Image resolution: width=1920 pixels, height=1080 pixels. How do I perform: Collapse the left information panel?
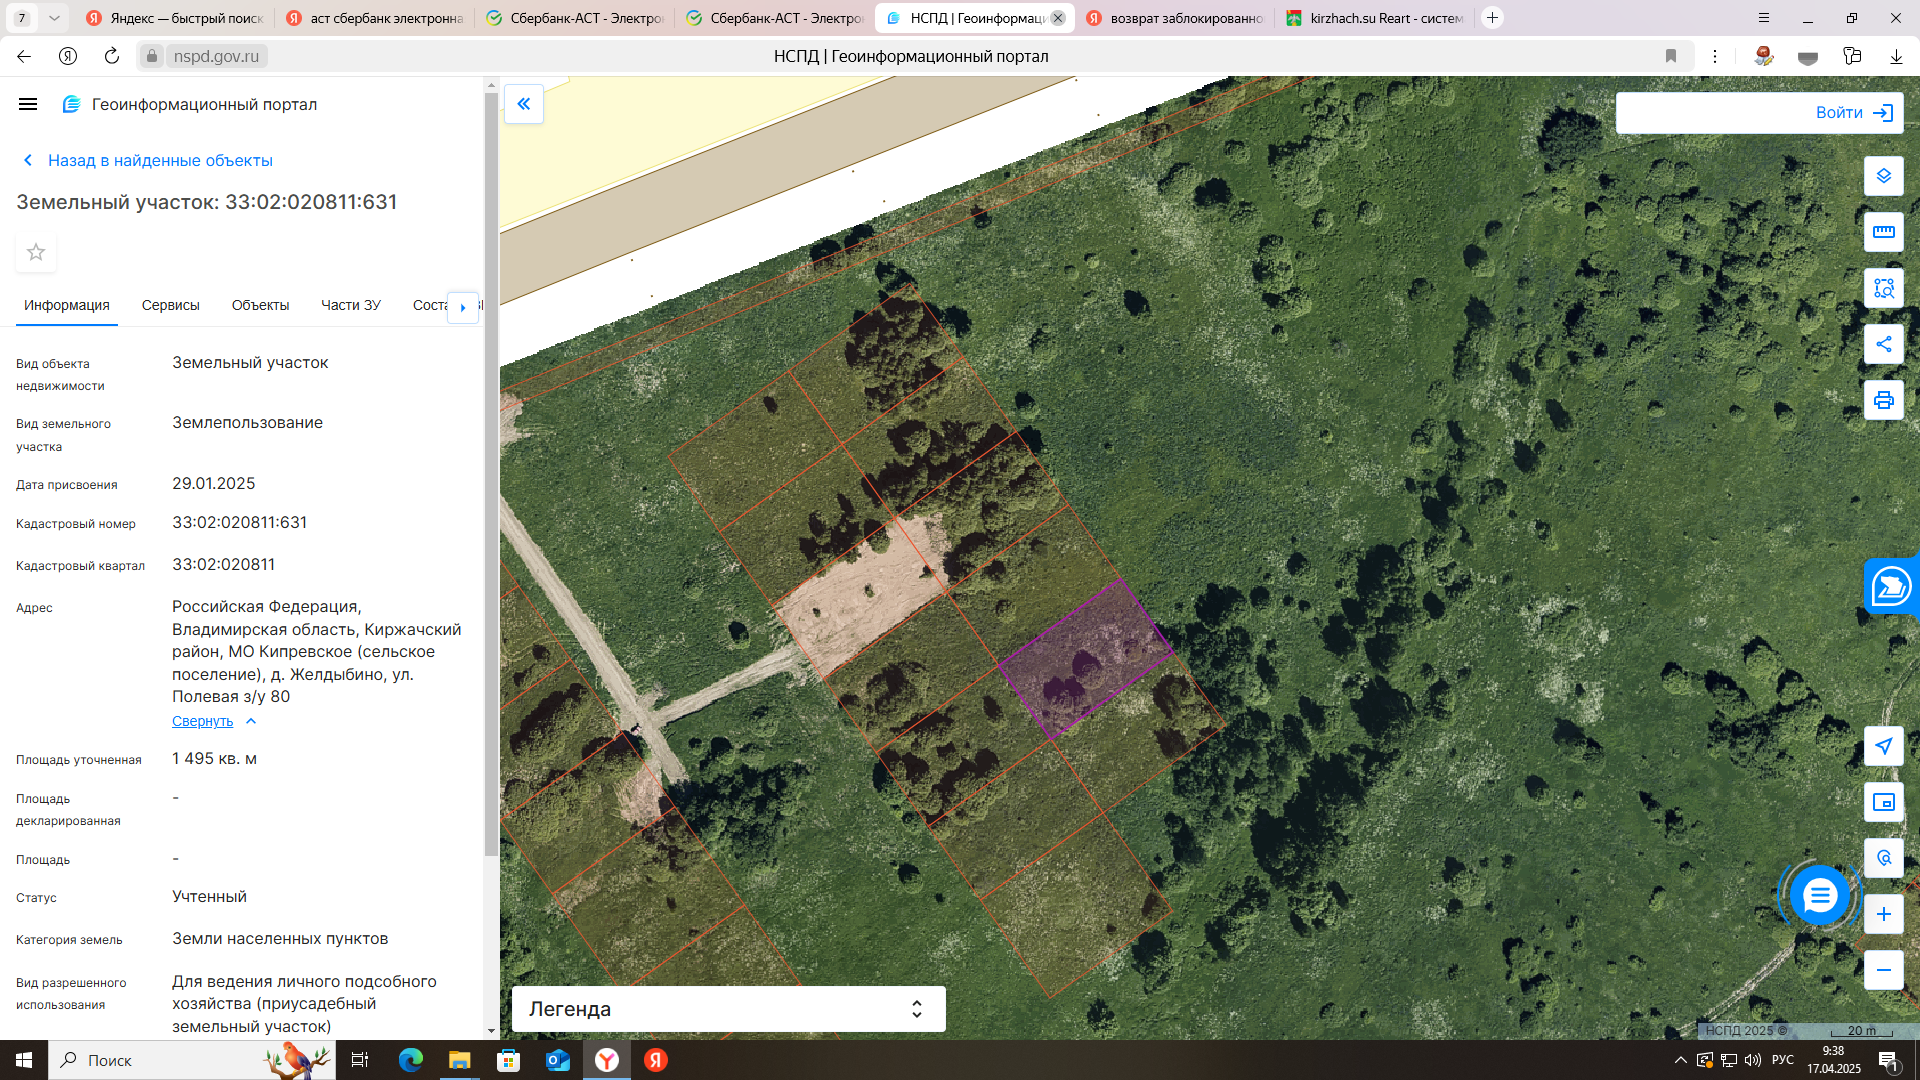click(523, 104)
